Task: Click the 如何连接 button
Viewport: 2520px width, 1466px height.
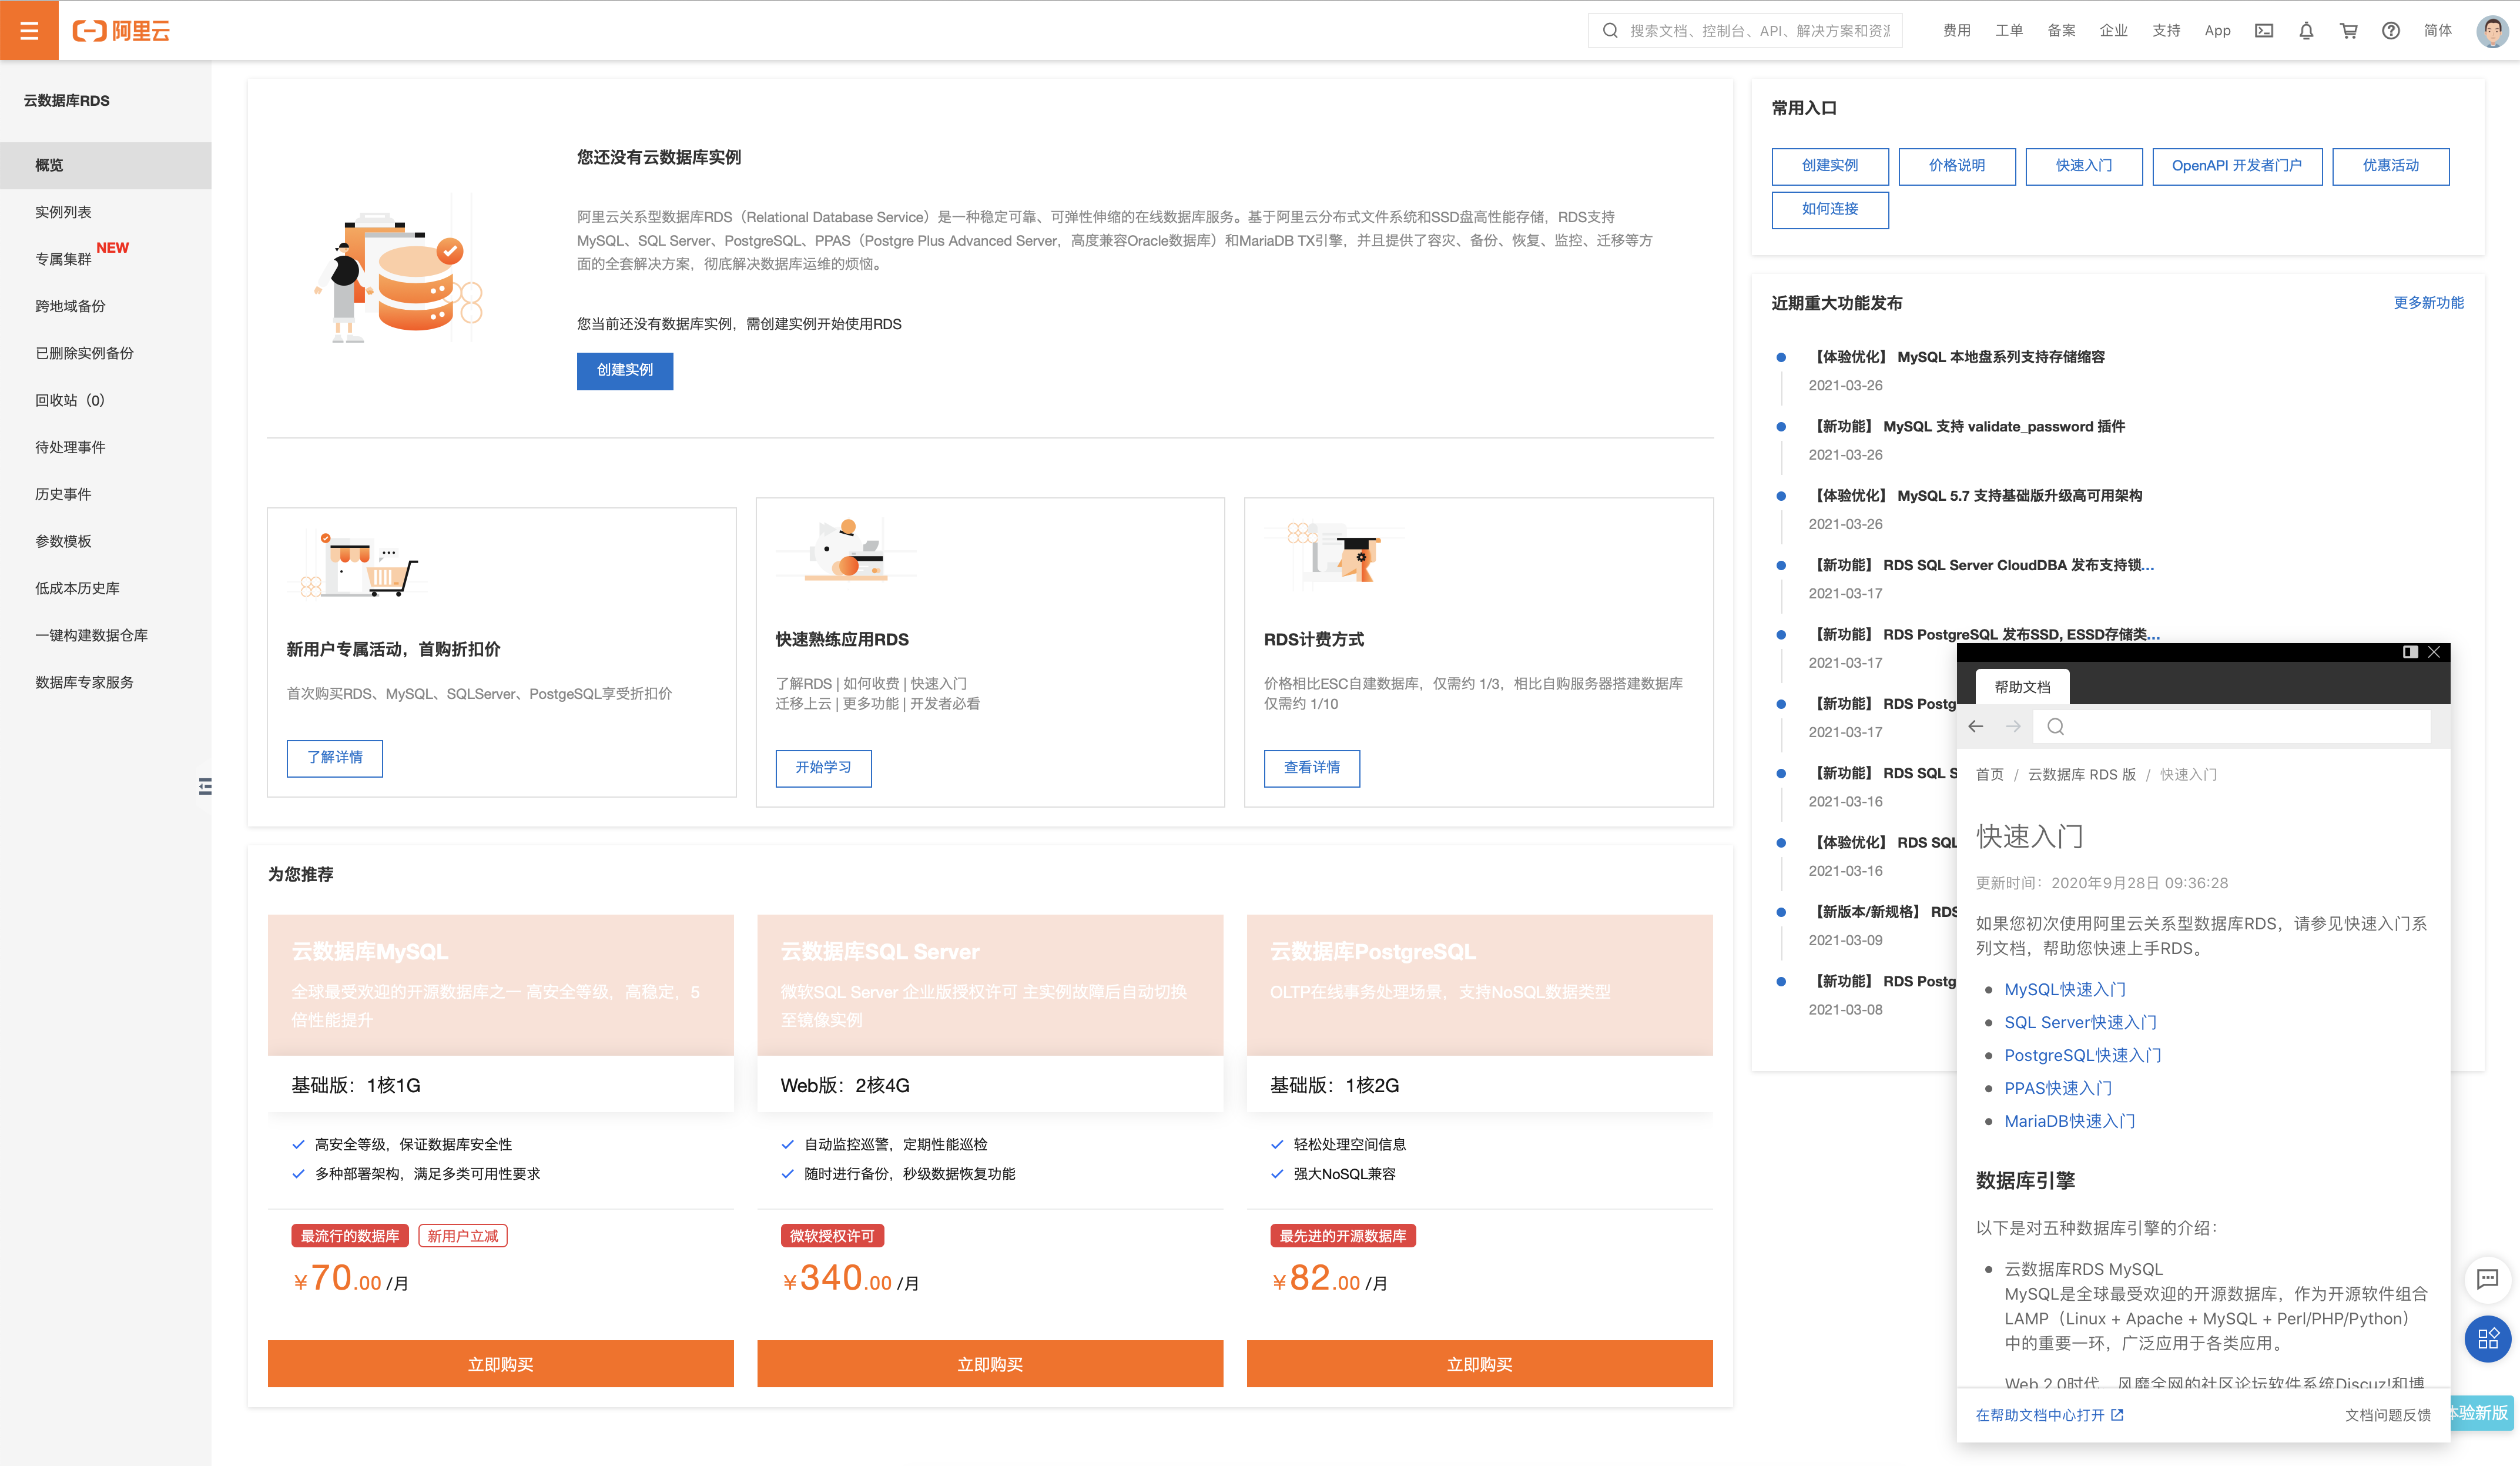Action: [1830, 209]
